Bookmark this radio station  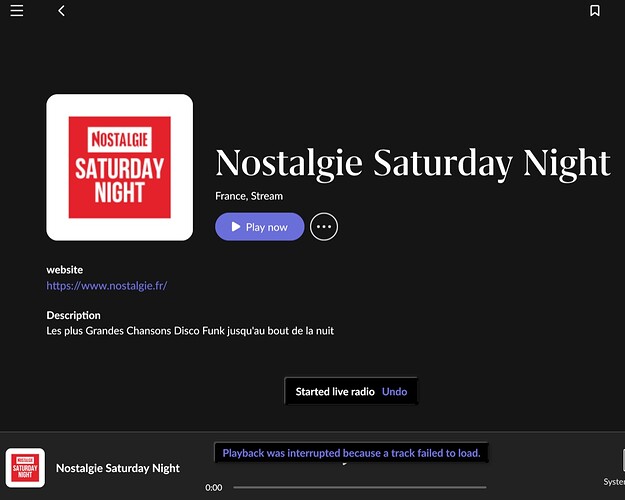pos(595,11)
